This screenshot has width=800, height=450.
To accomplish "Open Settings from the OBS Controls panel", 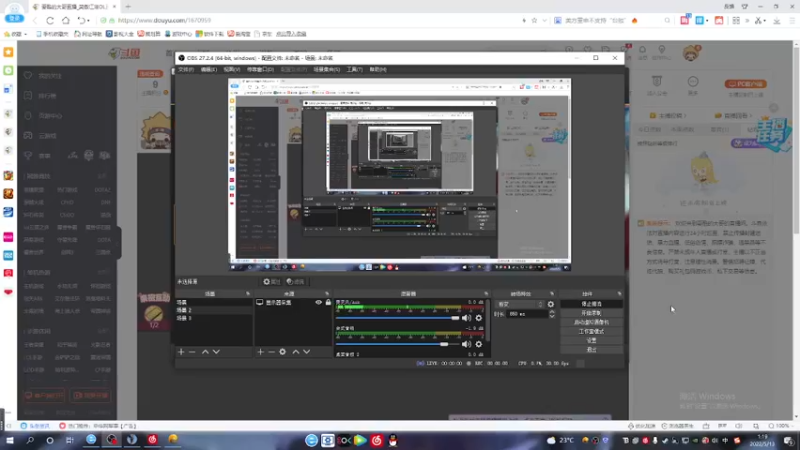I will click(591, 340).
